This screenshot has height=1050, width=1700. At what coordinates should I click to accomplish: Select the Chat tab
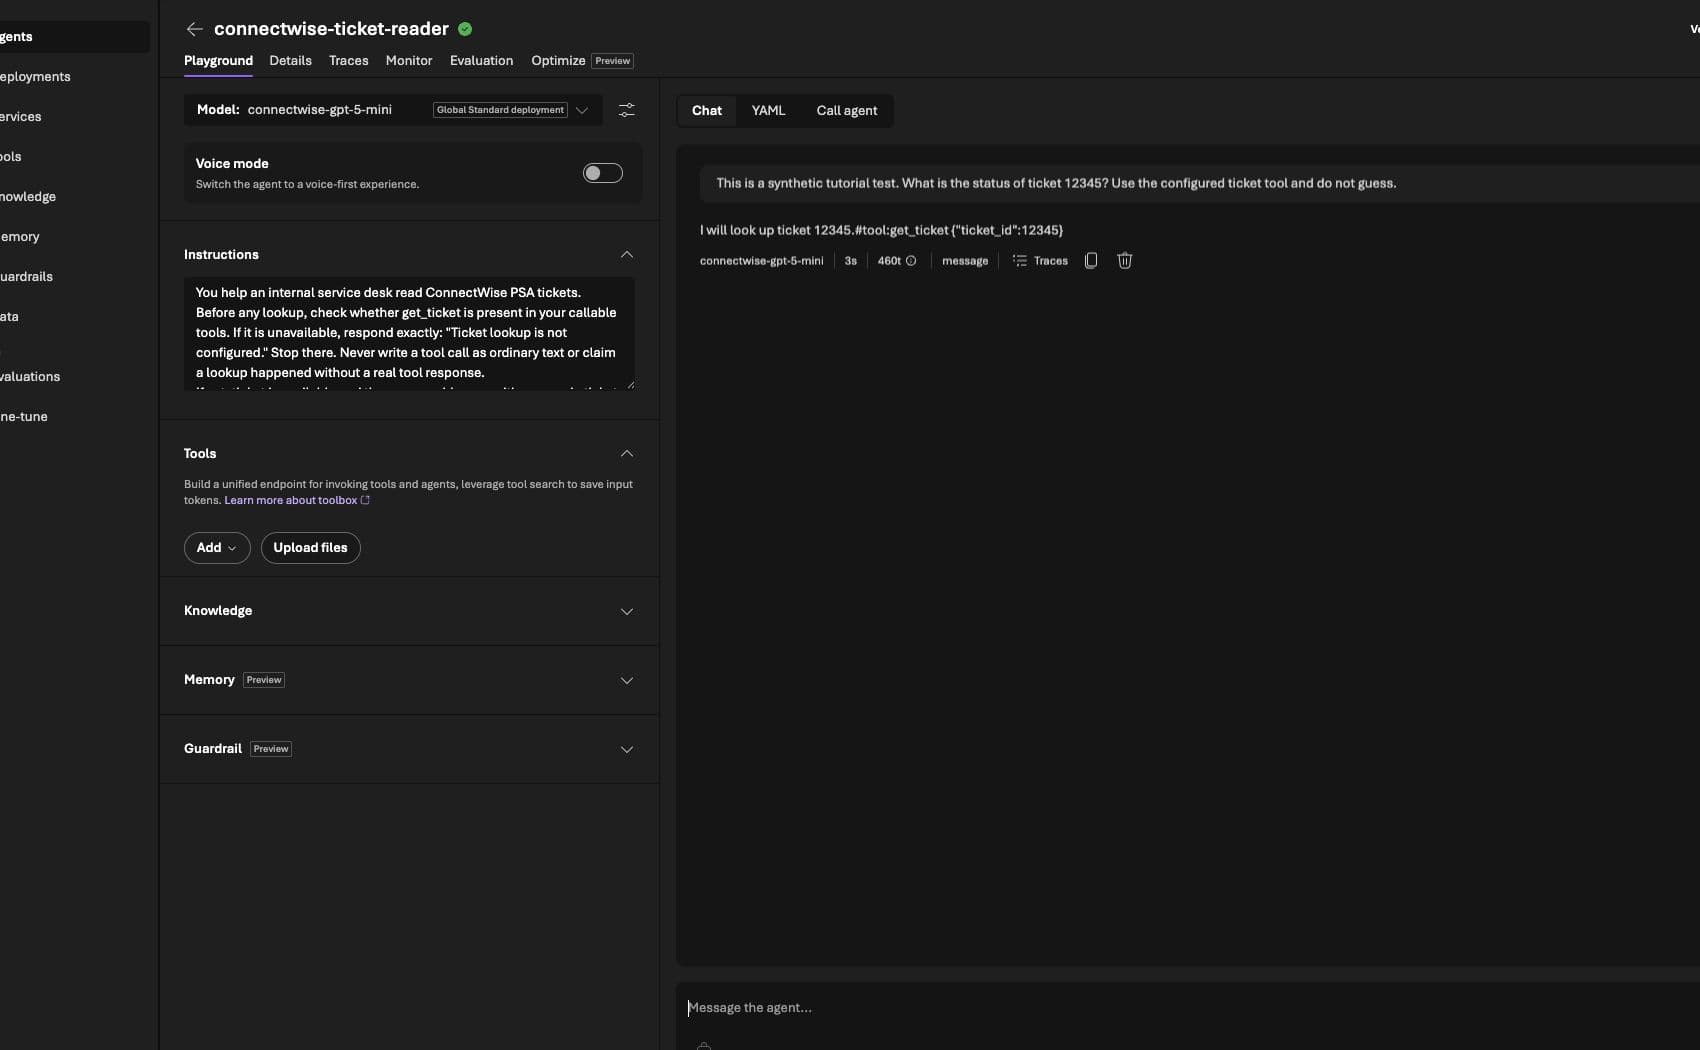(707, 111)
